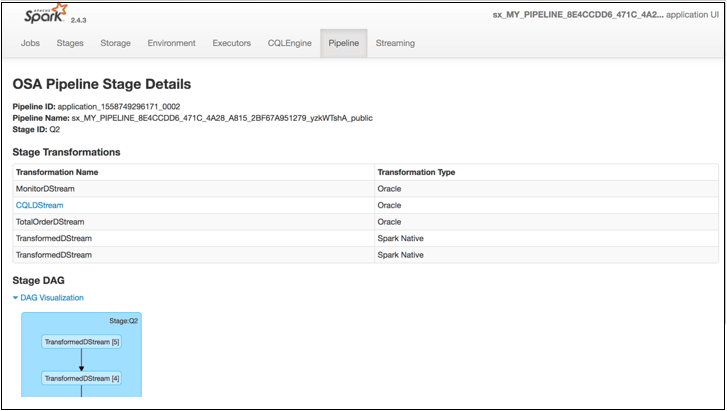Click the Stage Transformations heading
This screenshot has height=411, width=727.
[66, 152]
